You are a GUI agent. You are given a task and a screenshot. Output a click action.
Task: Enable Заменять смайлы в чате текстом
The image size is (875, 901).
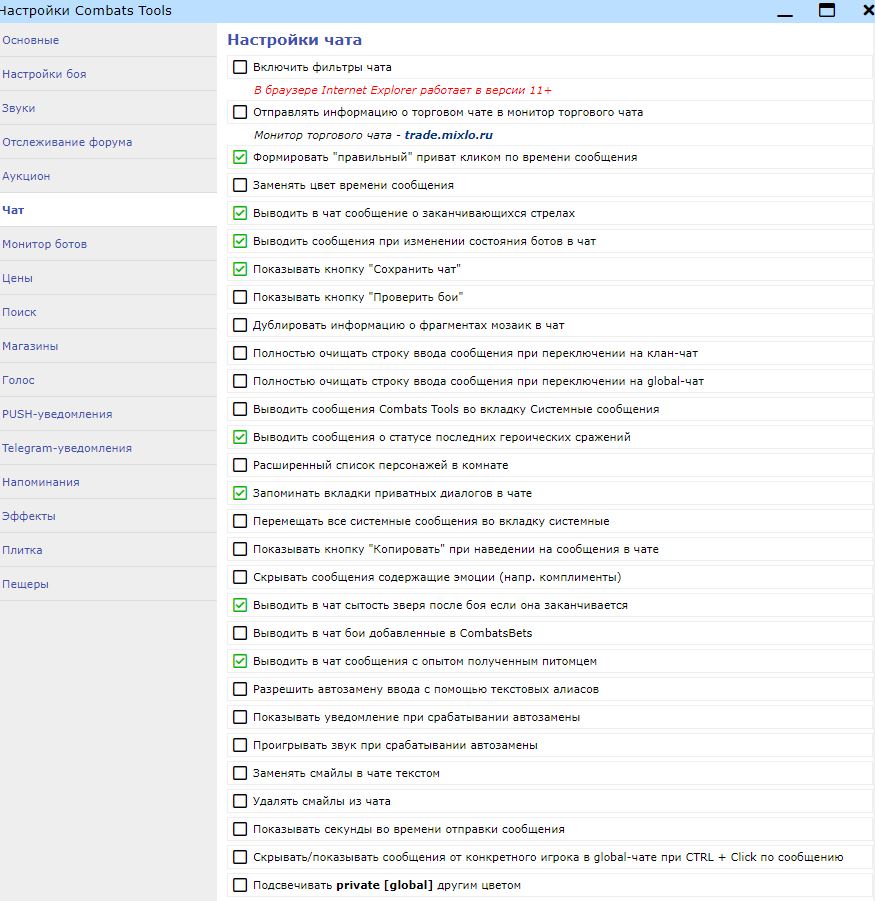pos(240,773)
